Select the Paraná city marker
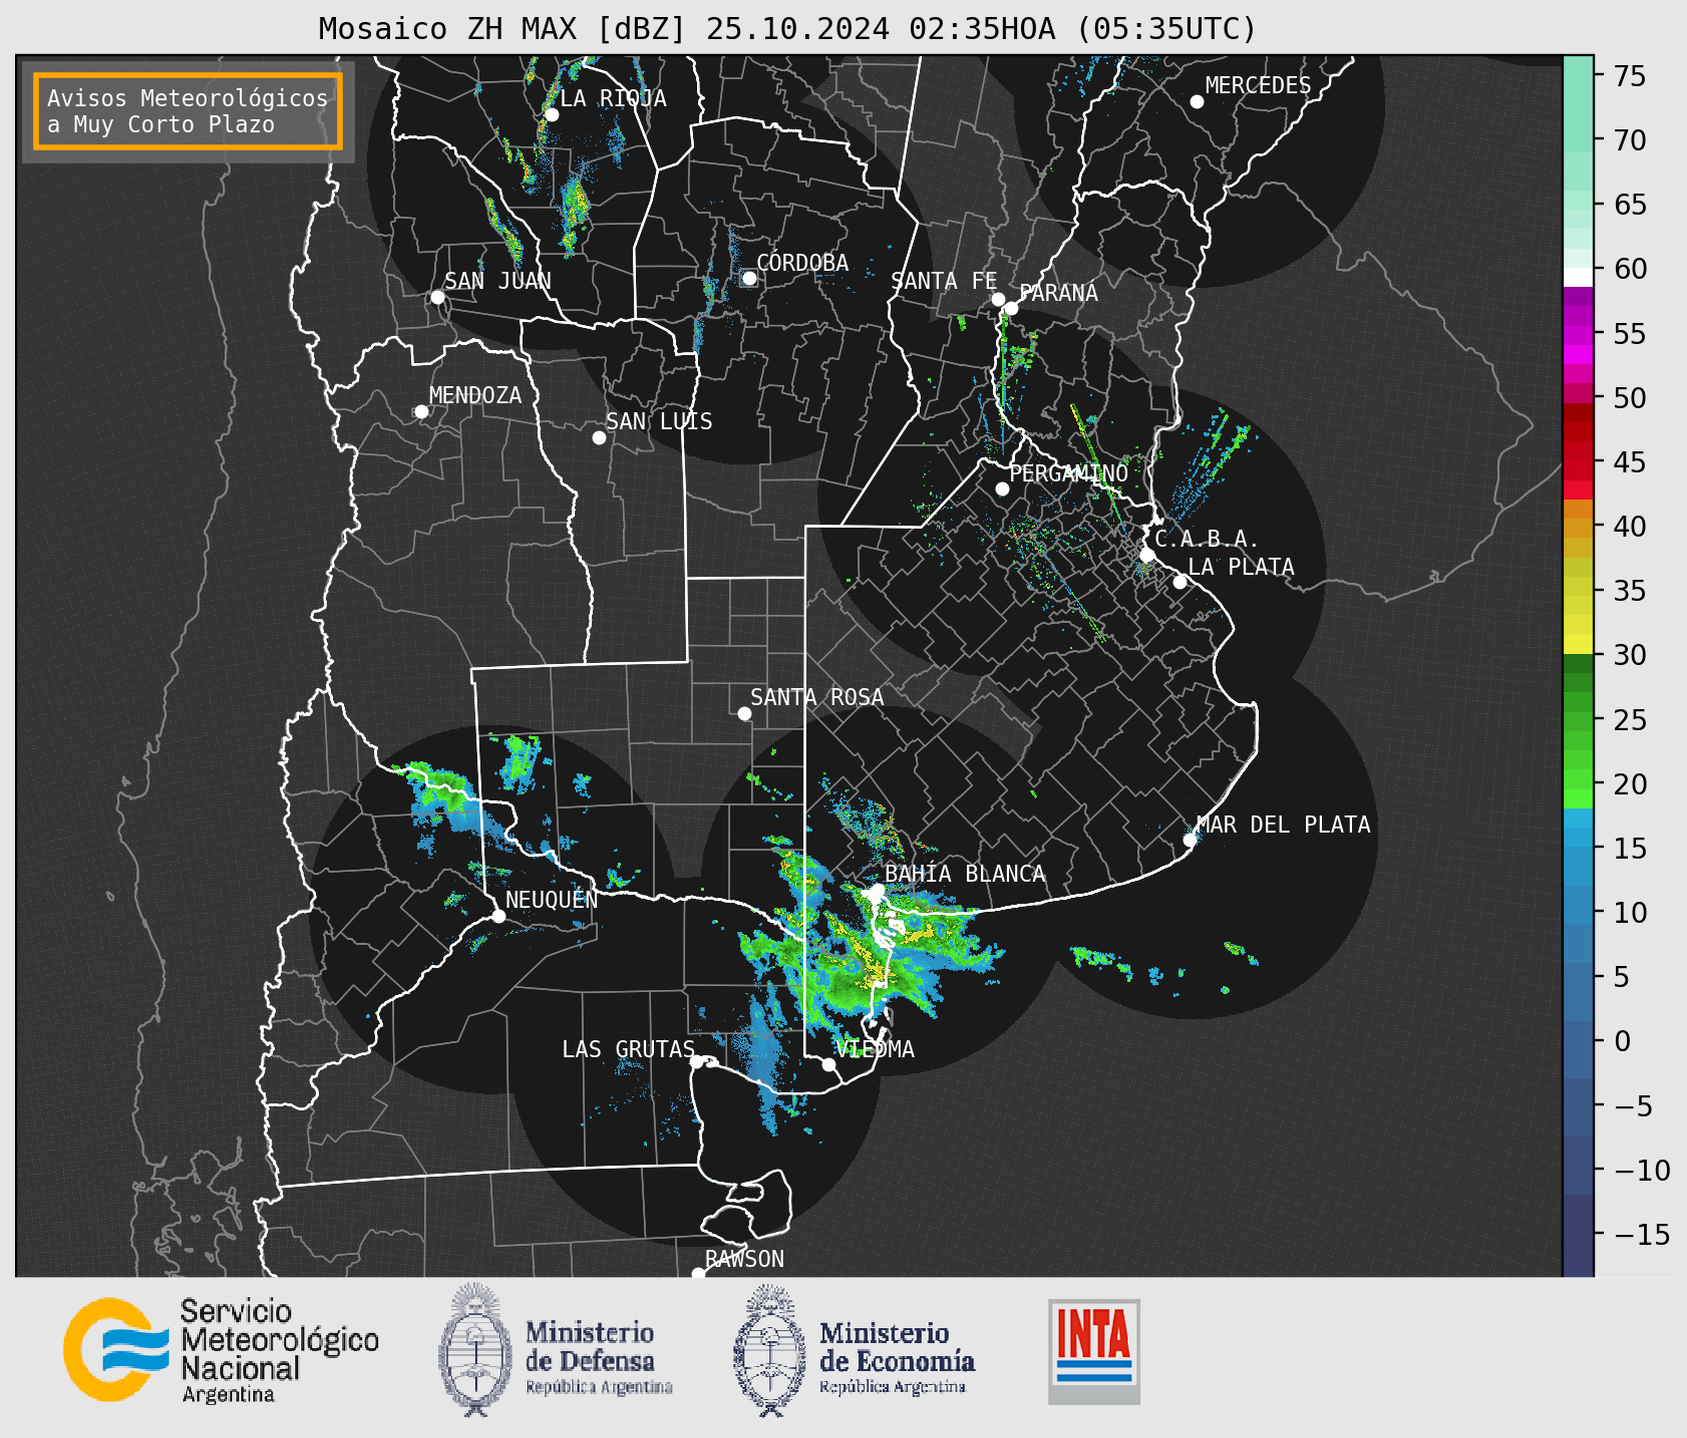1687x1438 pixels. point(1011,308)
